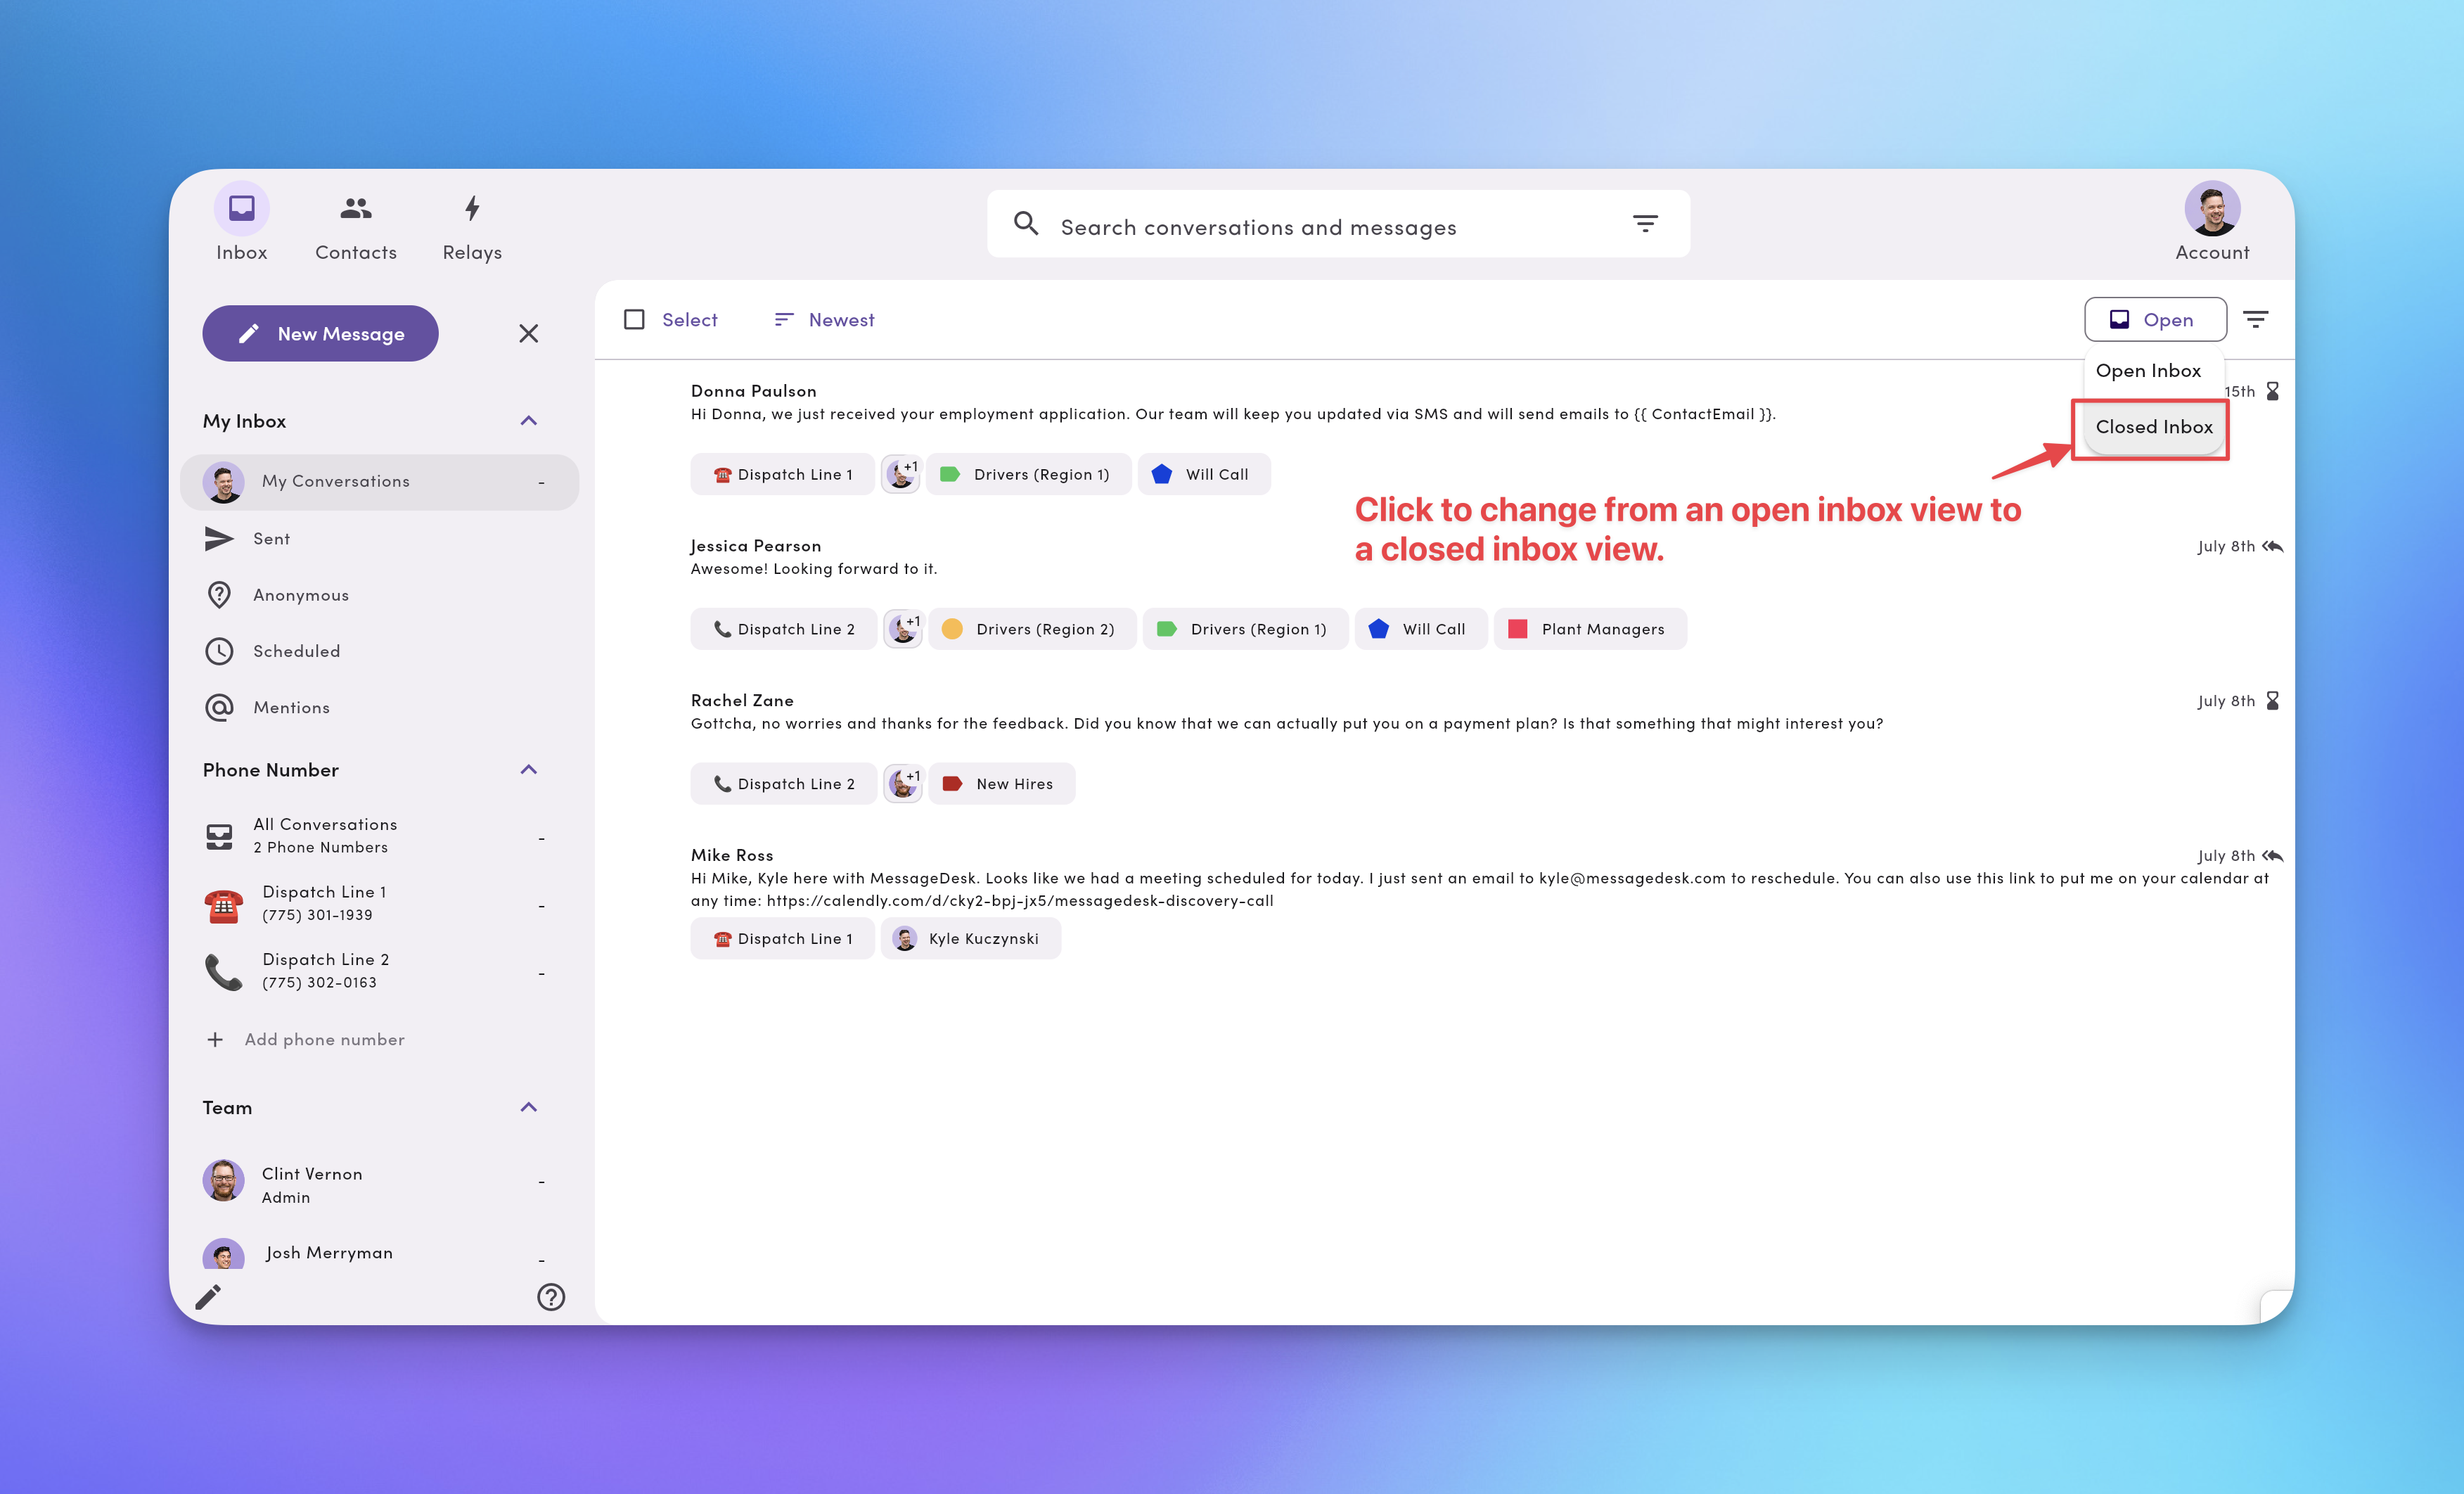Click search bar filter icon
Screen dimensions: 2464x1494
tap(1645, 224)
